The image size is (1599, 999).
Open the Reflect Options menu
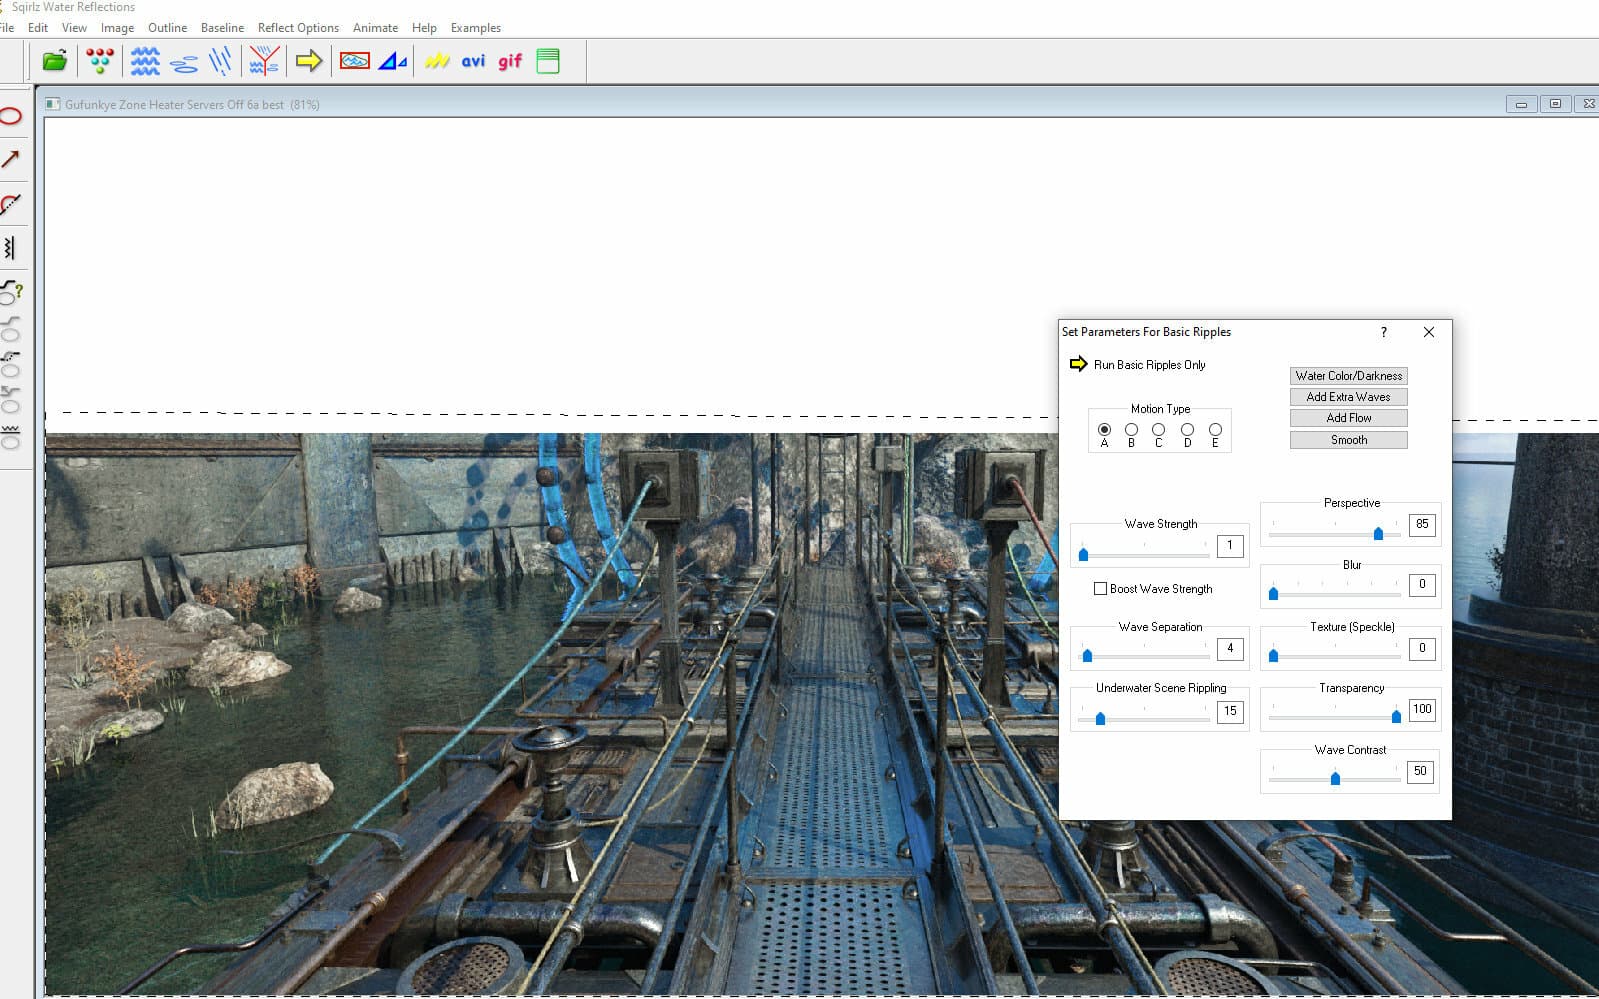tap(298, 28)
